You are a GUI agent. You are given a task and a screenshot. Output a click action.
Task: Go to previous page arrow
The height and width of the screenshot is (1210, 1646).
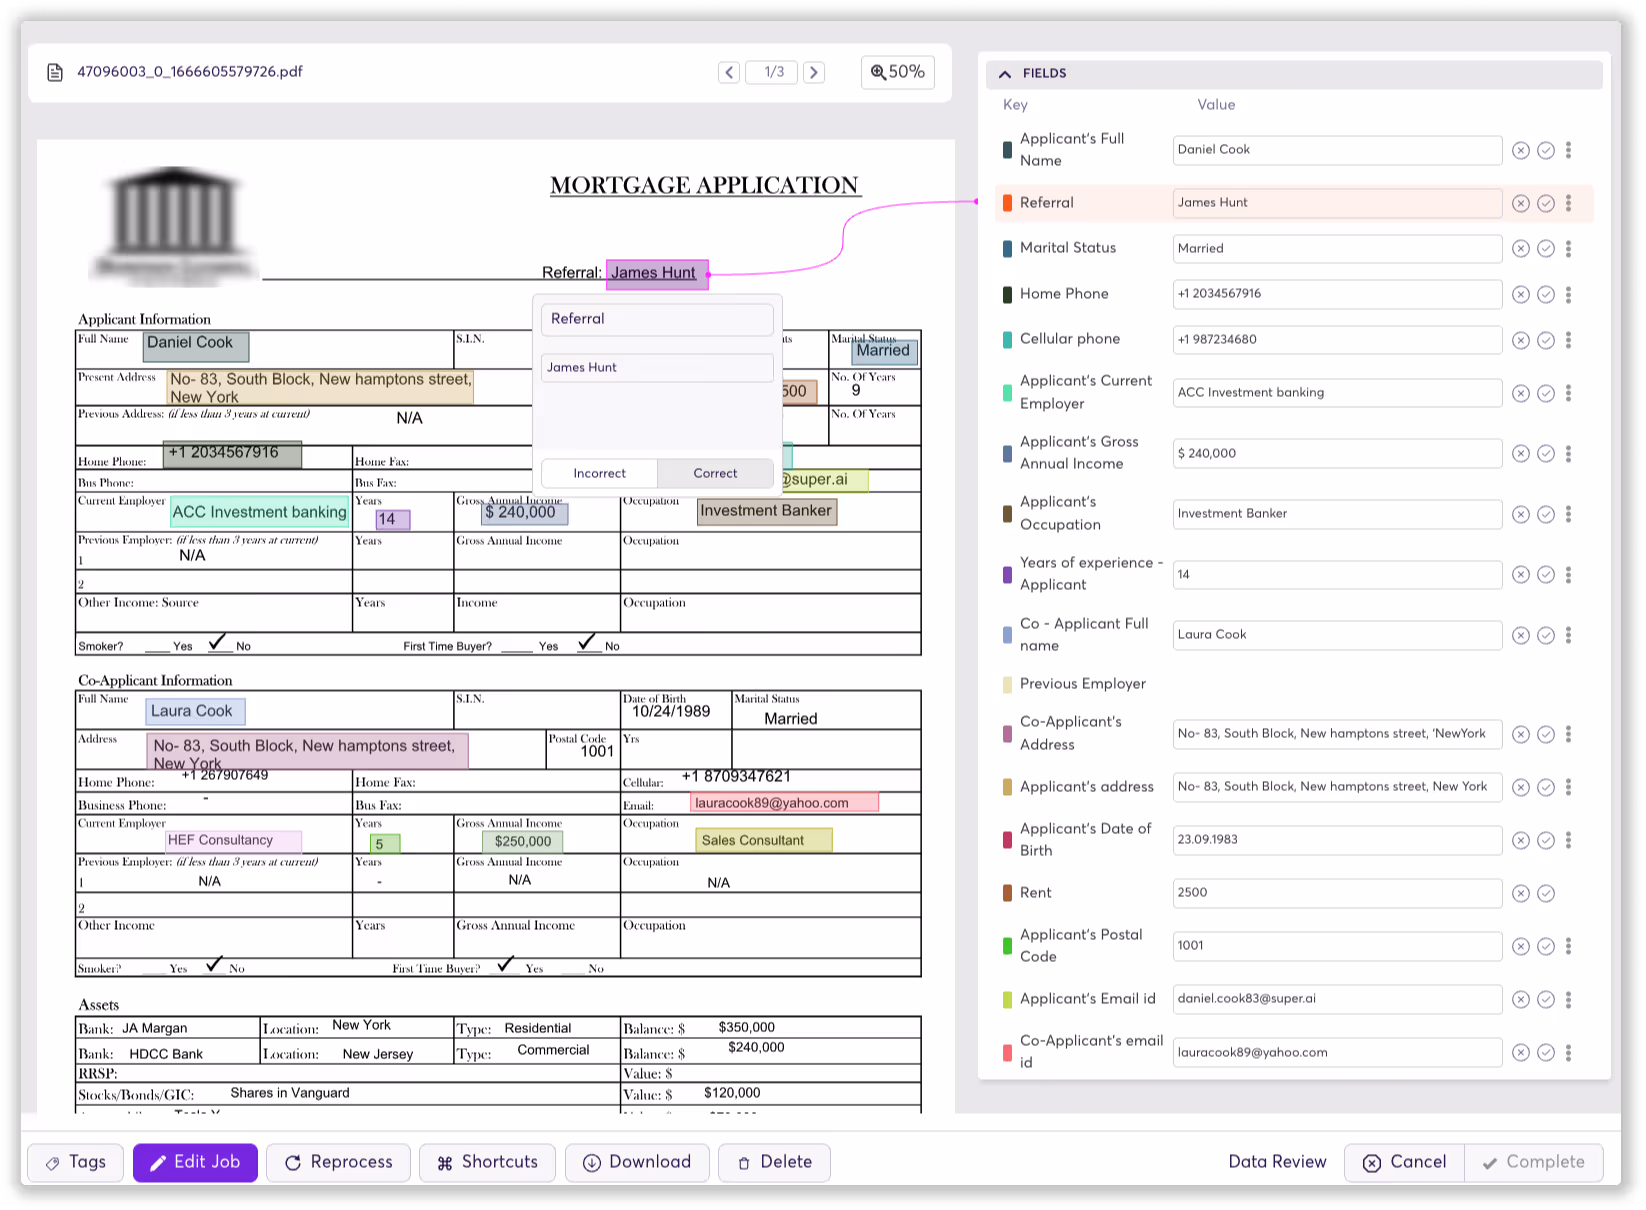(730, 72)
